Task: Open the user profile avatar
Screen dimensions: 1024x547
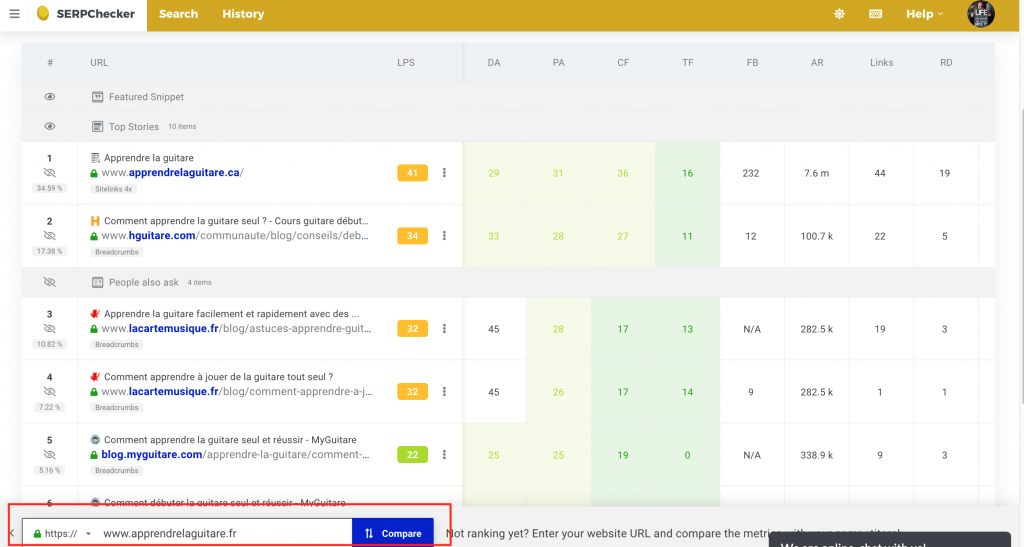Action: tap(980, 14)
